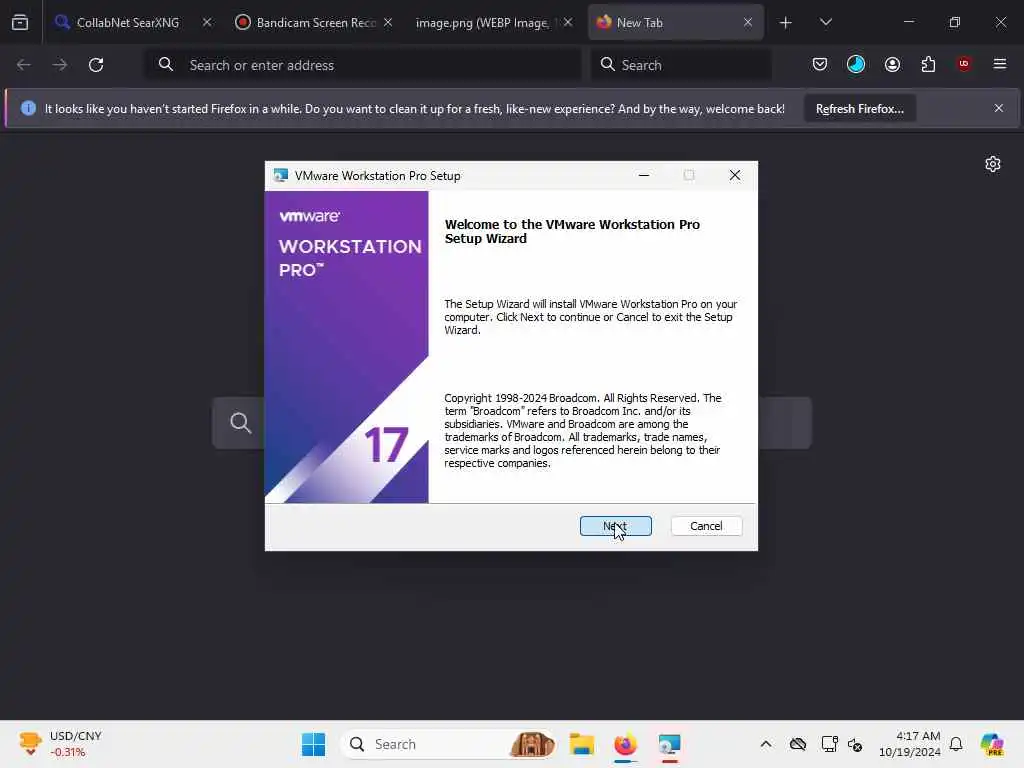Click Next in VMware Setup wizard
The height and width of the screenshot is (768, 1024).
pos(615,526)
